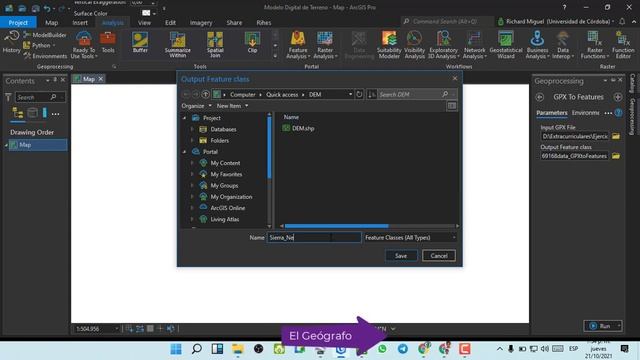This screenshot has width=640, height=360.
Task: Select the Spatial Join tool
Action: (215, 44)
